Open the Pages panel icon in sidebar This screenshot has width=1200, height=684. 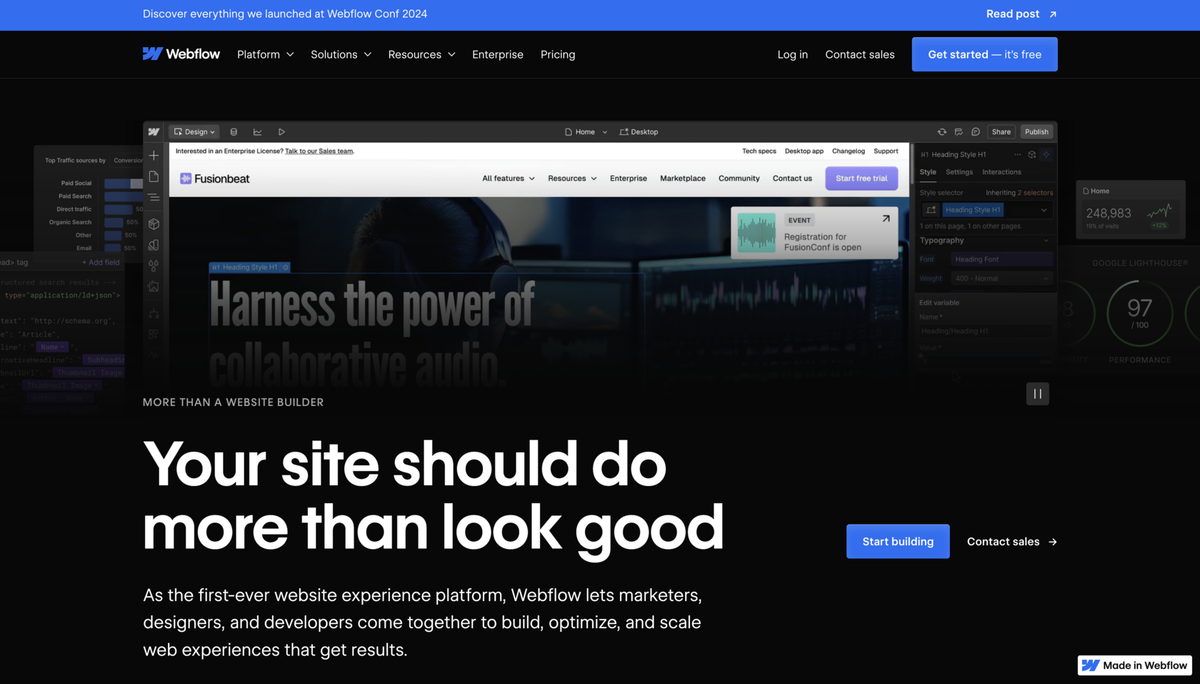[154, 177]
